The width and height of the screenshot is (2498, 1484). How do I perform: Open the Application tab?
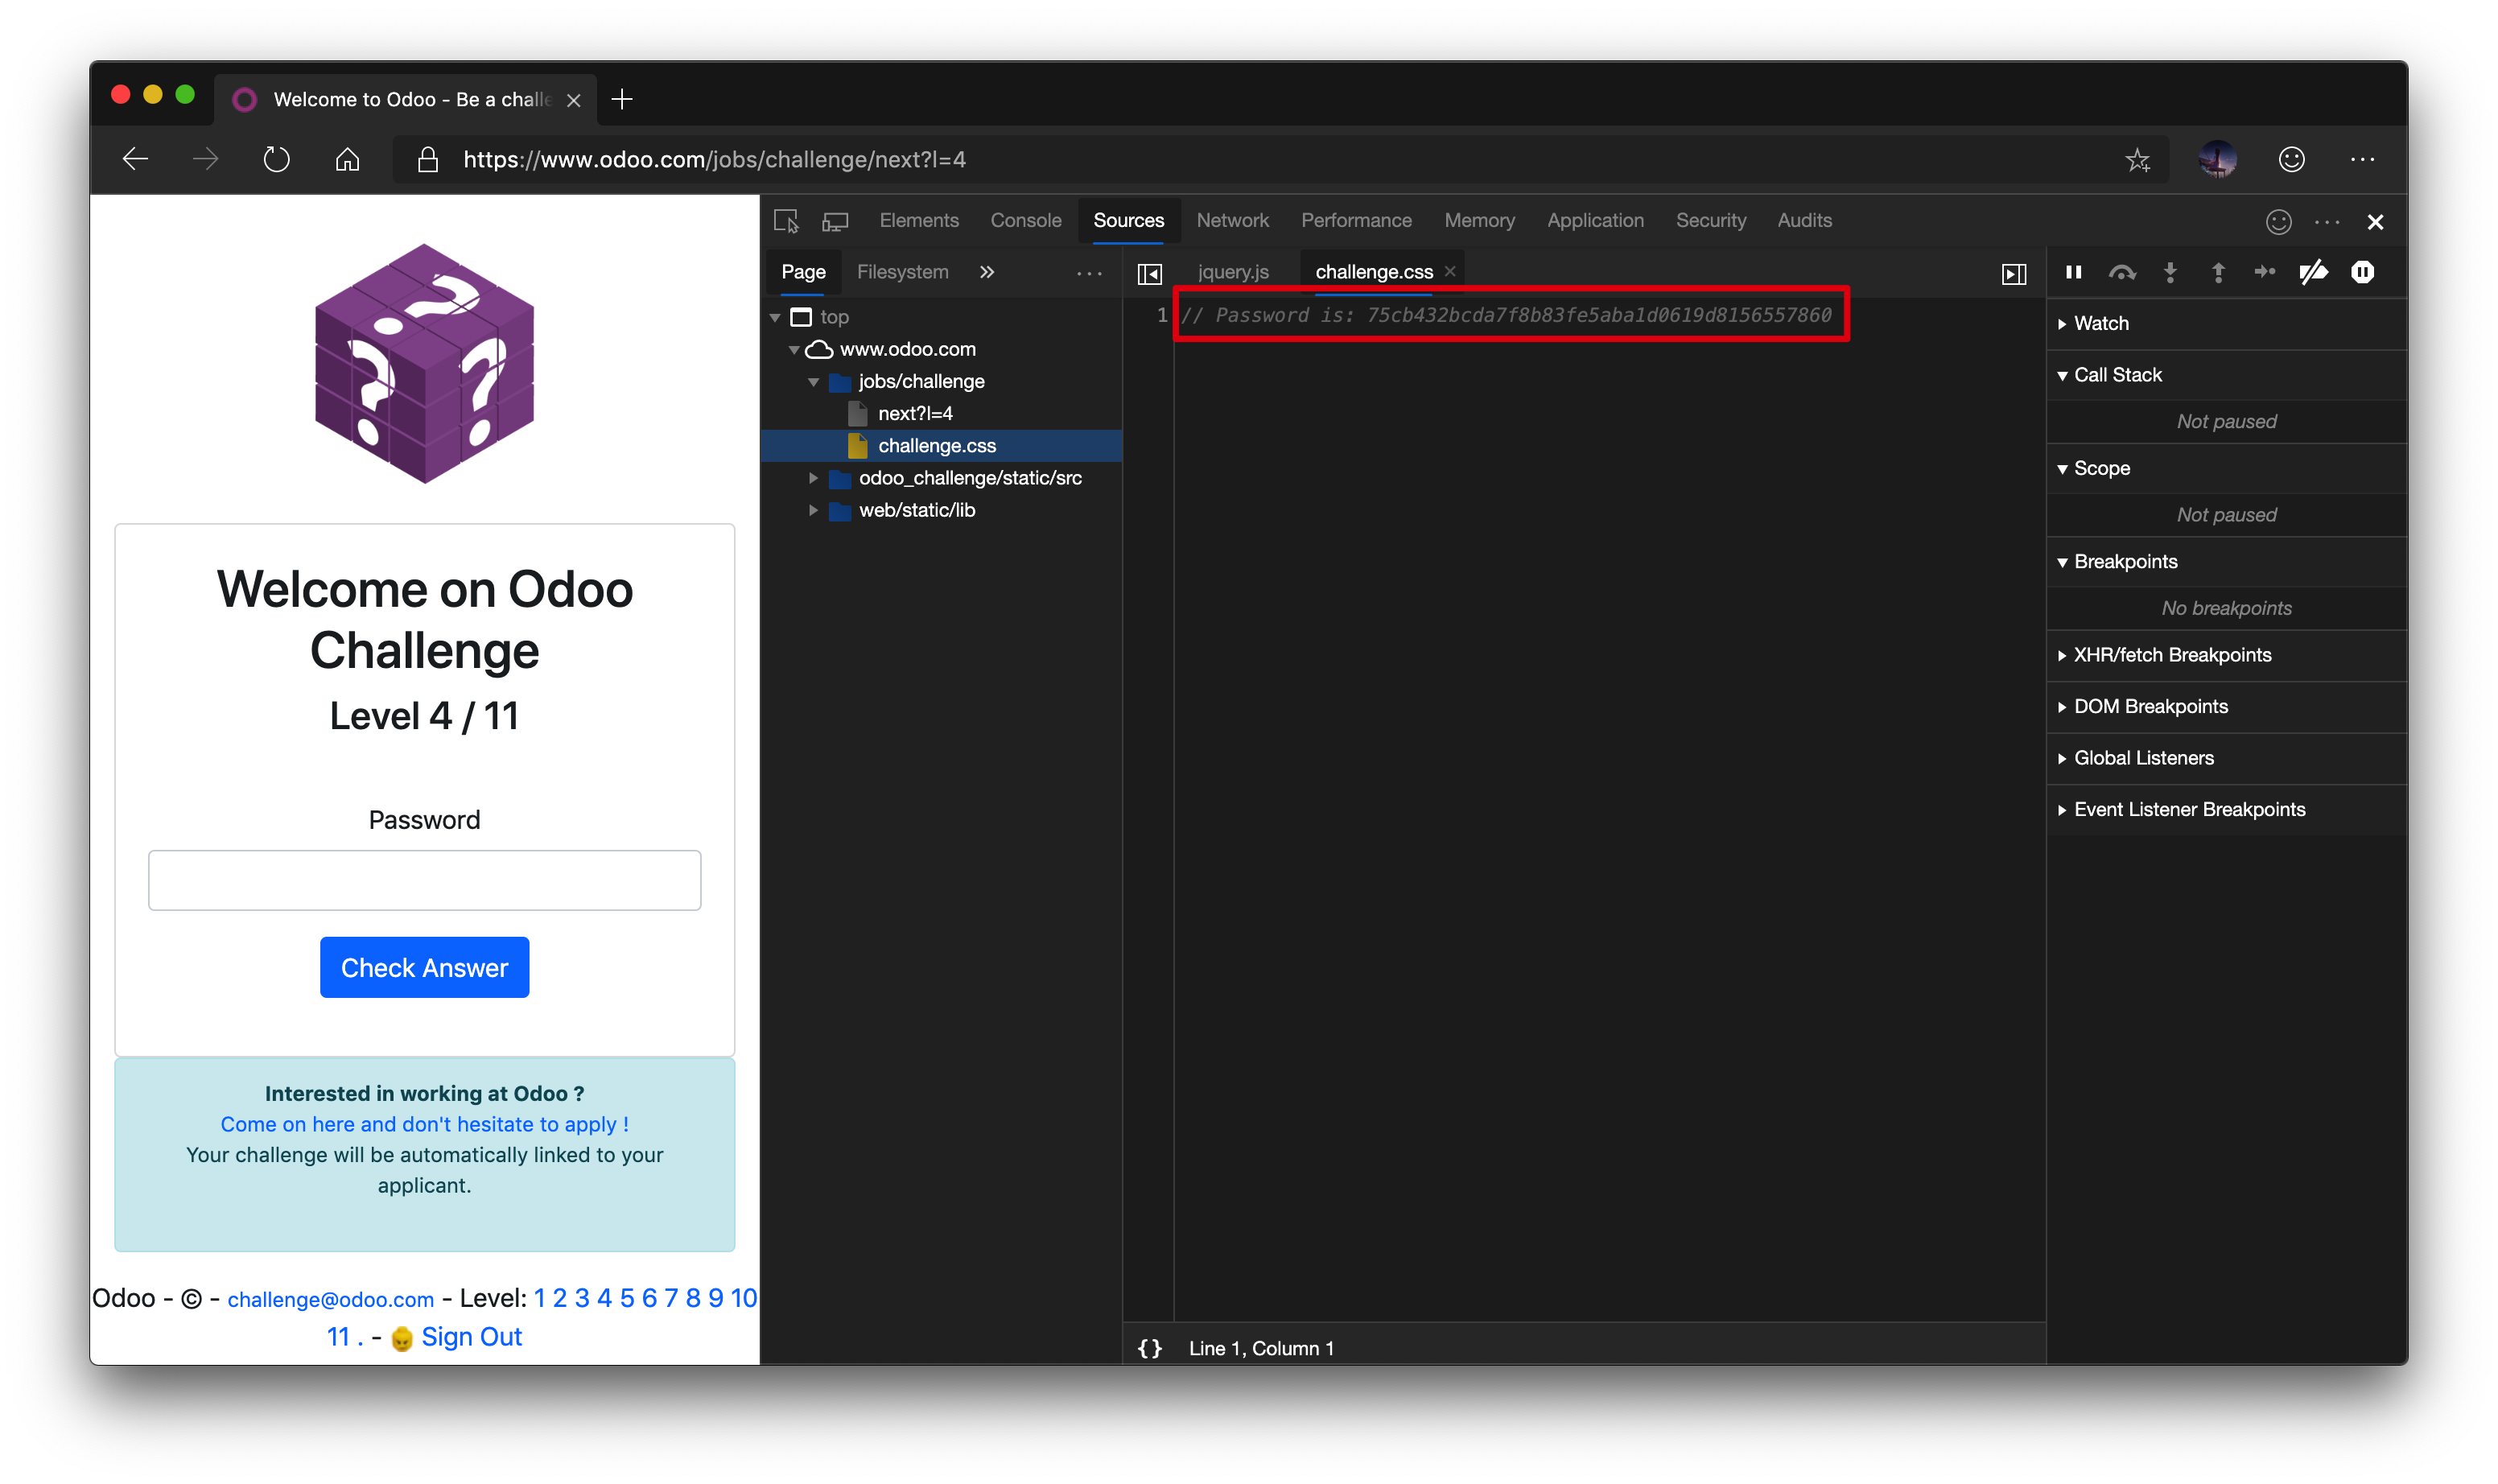(1595, 220)
